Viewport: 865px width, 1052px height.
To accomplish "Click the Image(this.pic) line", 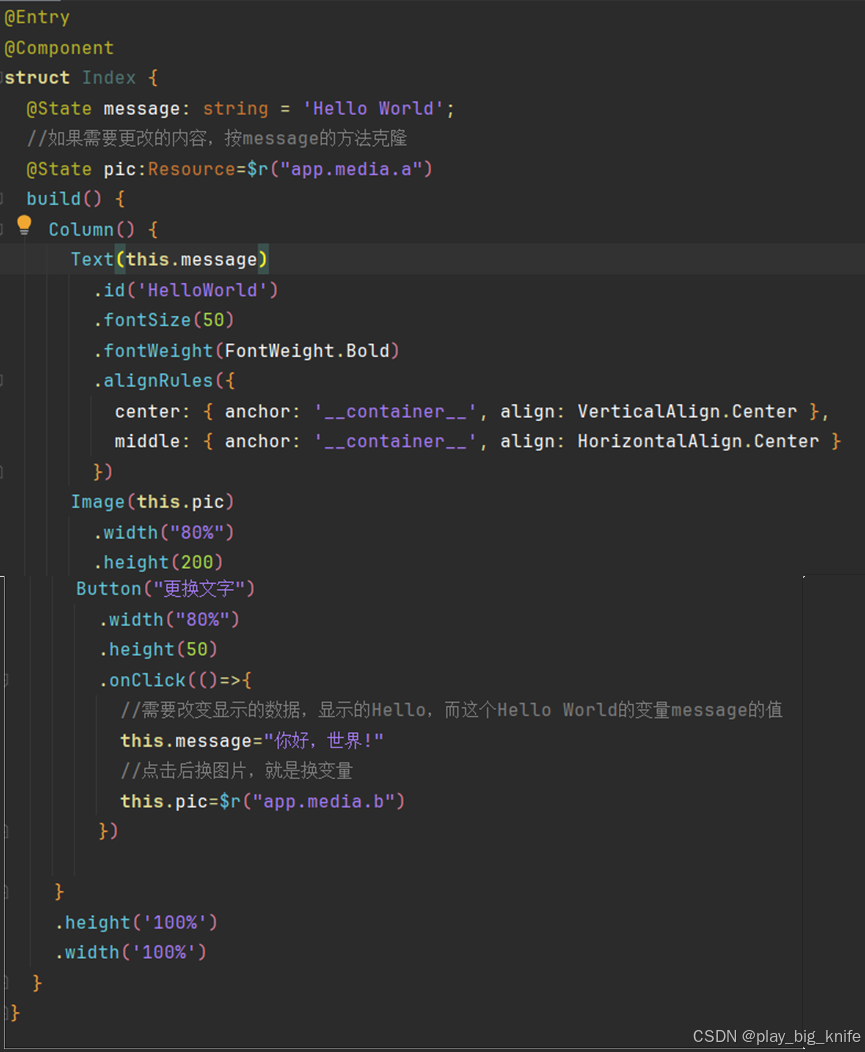I will point(152,502).
